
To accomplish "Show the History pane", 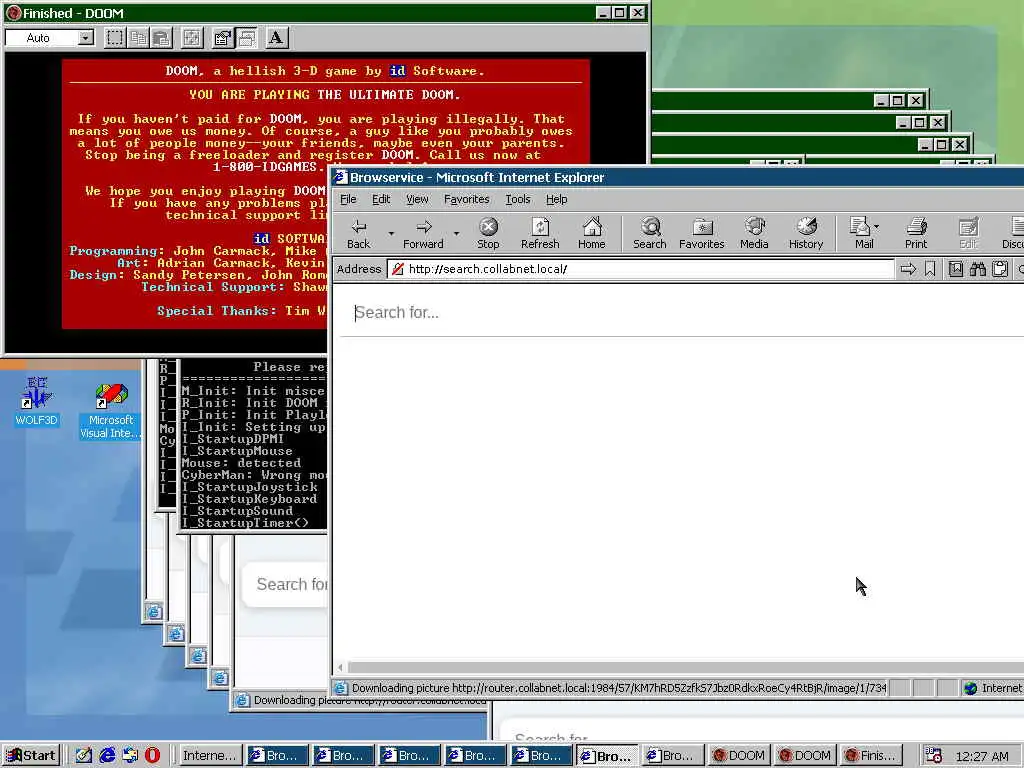I will [806, 234].
